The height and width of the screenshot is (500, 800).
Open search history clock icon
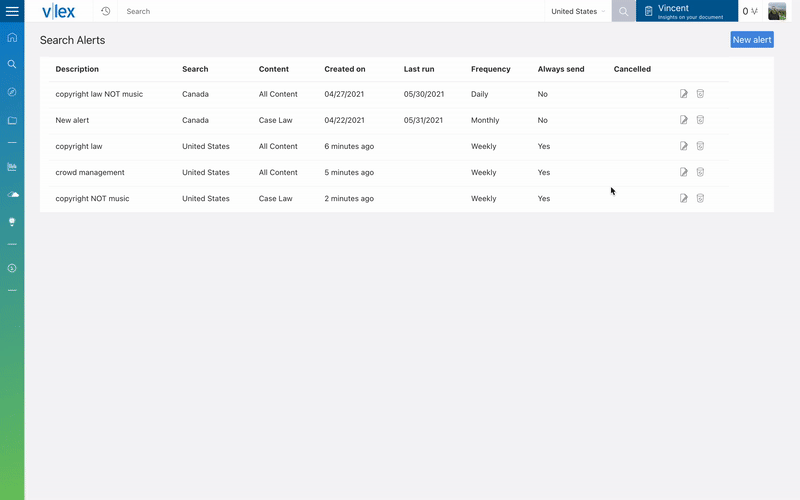106,11
